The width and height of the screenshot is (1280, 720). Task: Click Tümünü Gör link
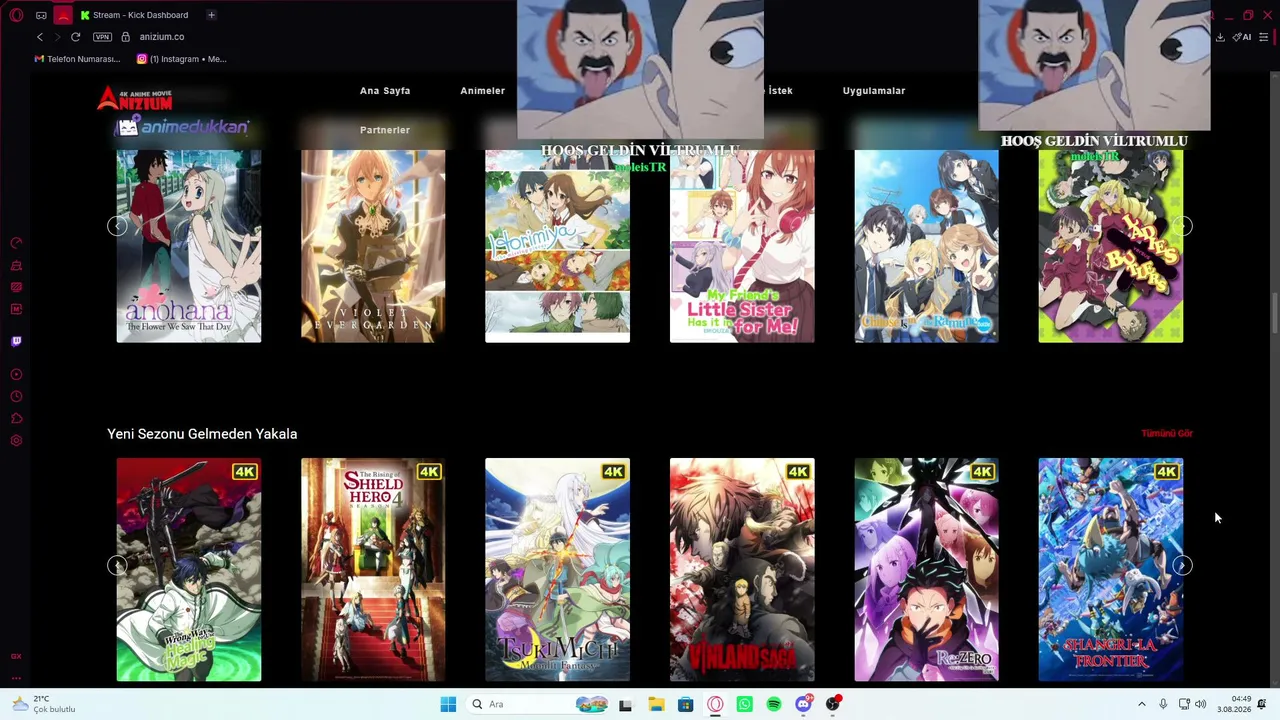coord(1167,433)
